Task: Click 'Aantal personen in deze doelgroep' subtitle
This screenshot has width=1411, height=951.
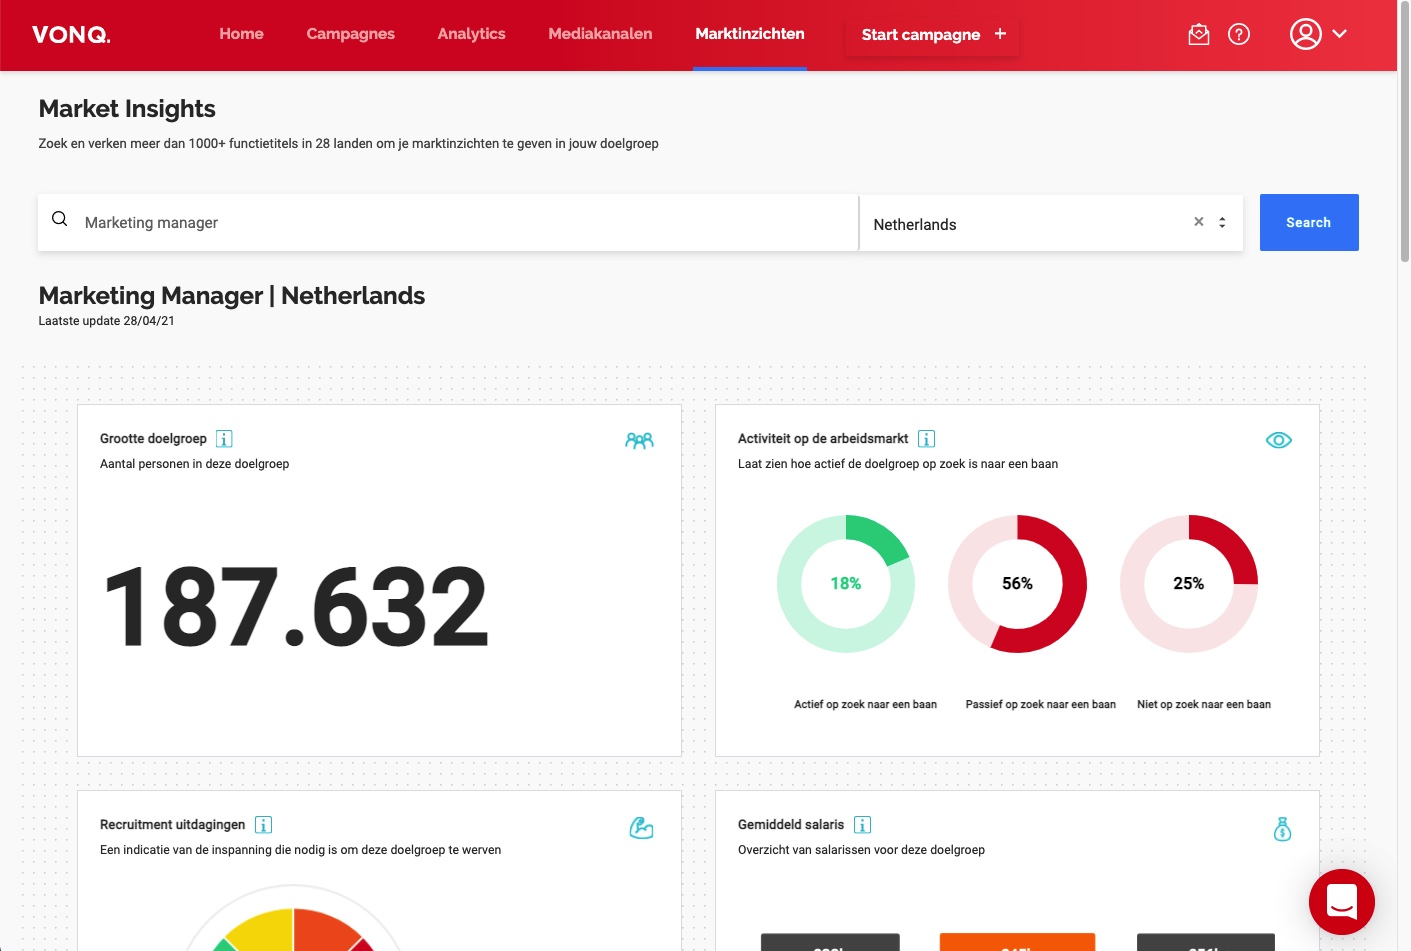Action: pyautogui.click(x=194, y=464)
